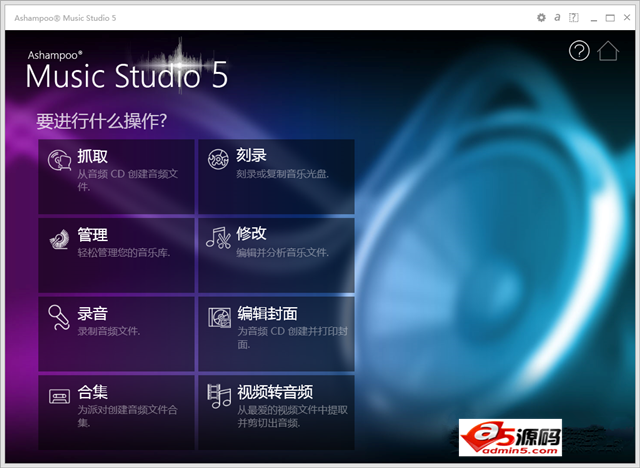The width and height of the screenshot is (640, 468).
Task: Go to home screen via house icon
Action: 608,51
